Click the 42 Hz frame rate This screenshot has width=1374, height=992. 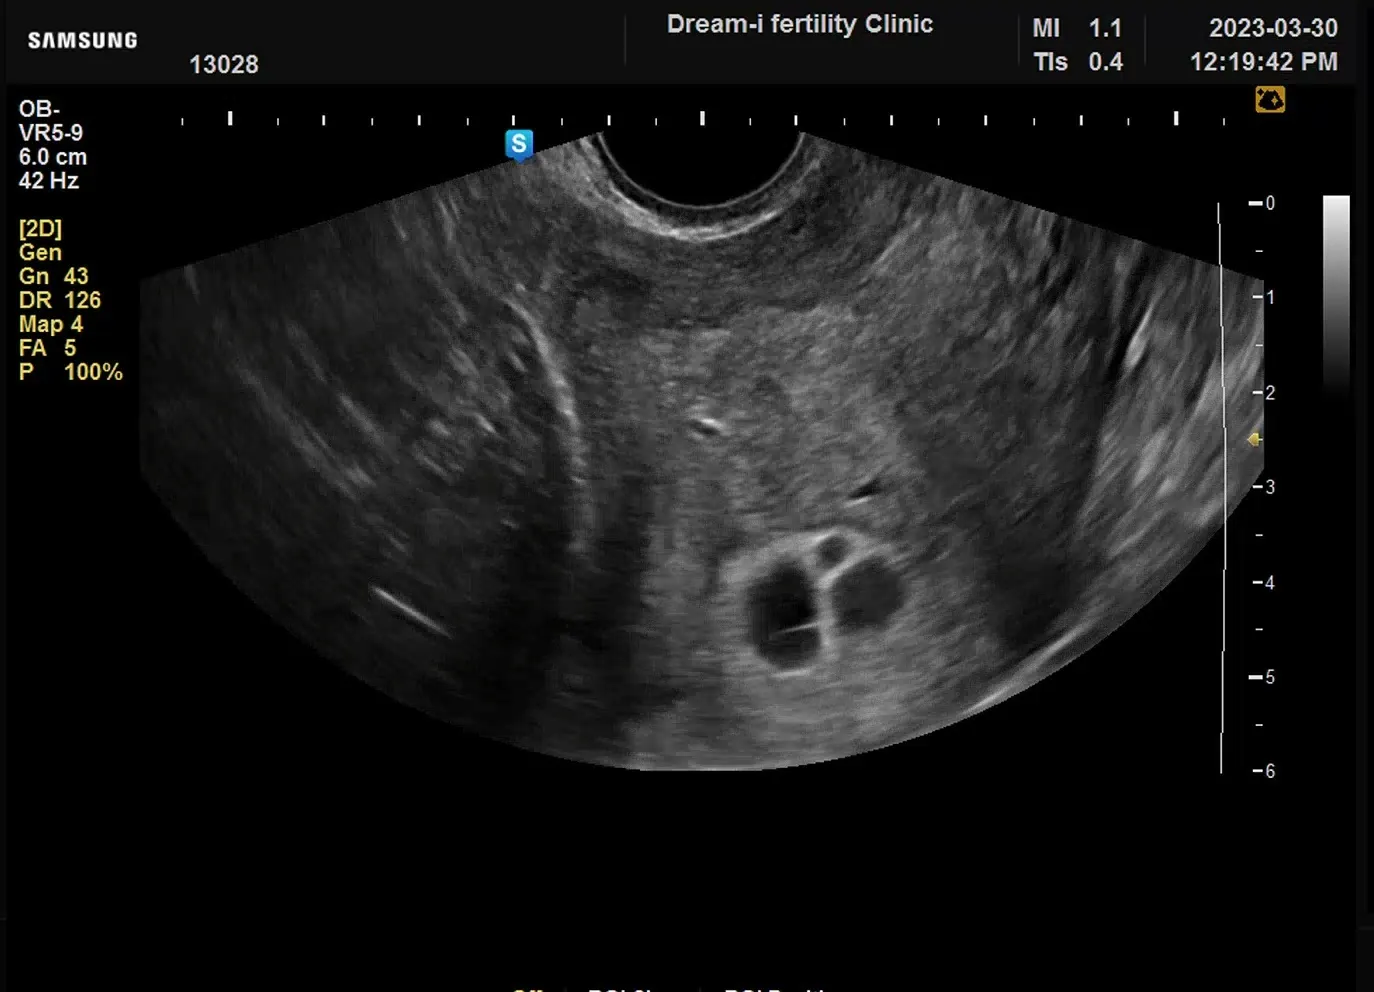point(49,181)
